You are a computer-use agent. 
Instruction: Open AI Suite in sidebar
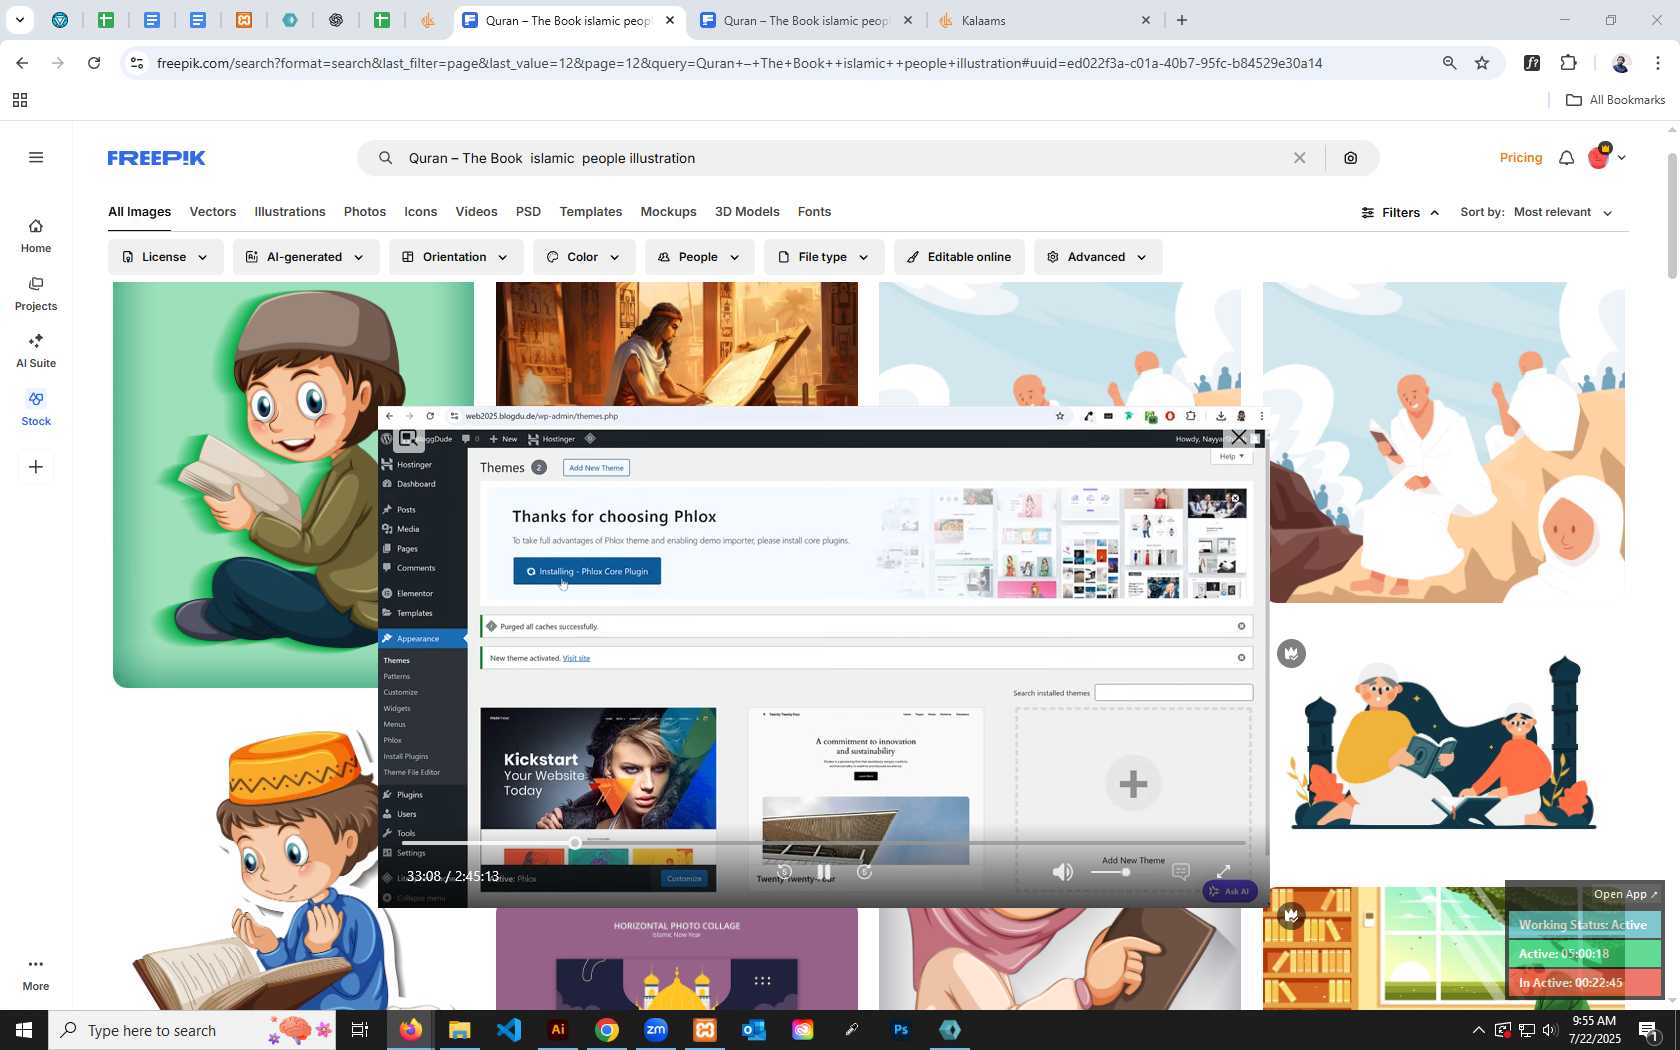click(36, 351)
